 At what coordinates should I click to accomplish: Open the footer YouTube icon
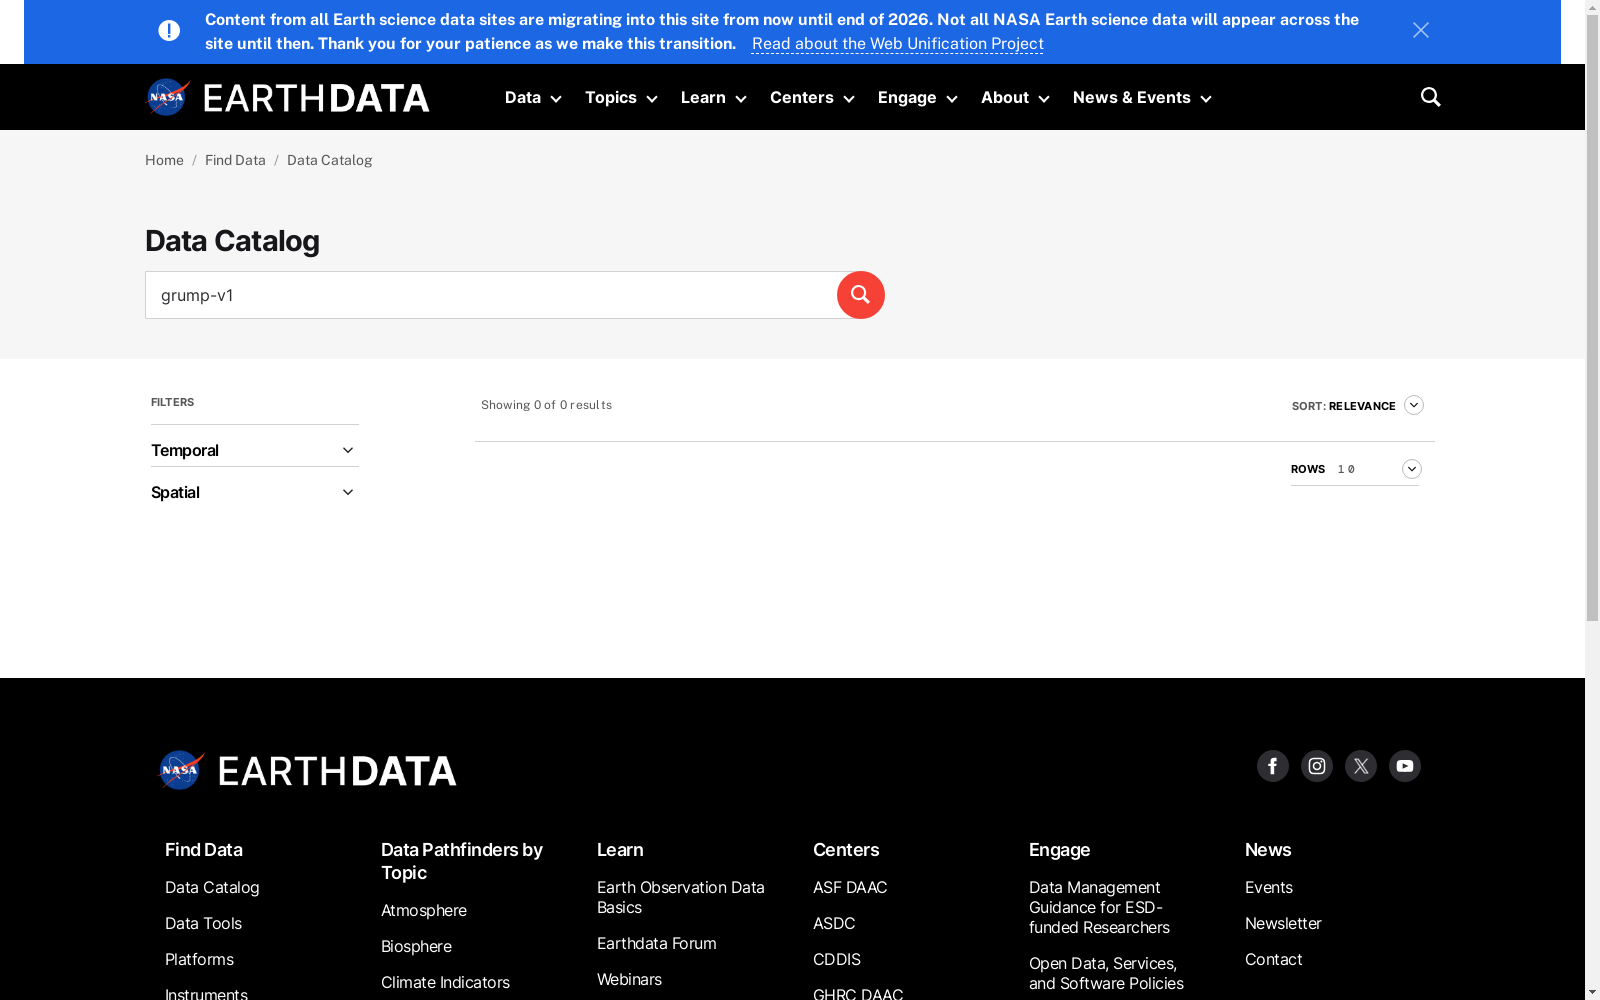pyautogui.click(x=1404, y=766)
